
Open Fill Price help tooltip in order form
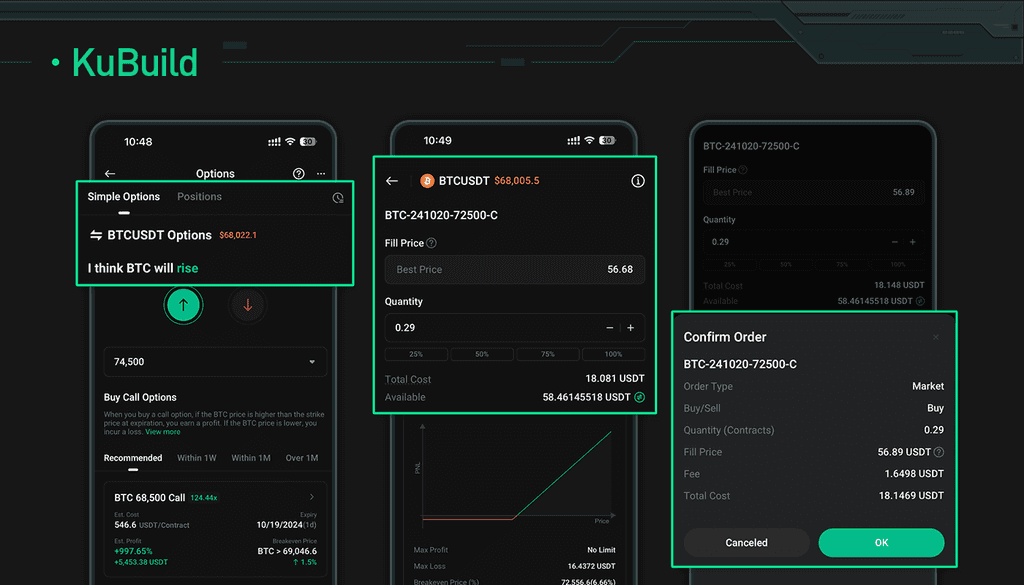click(432, 243)
